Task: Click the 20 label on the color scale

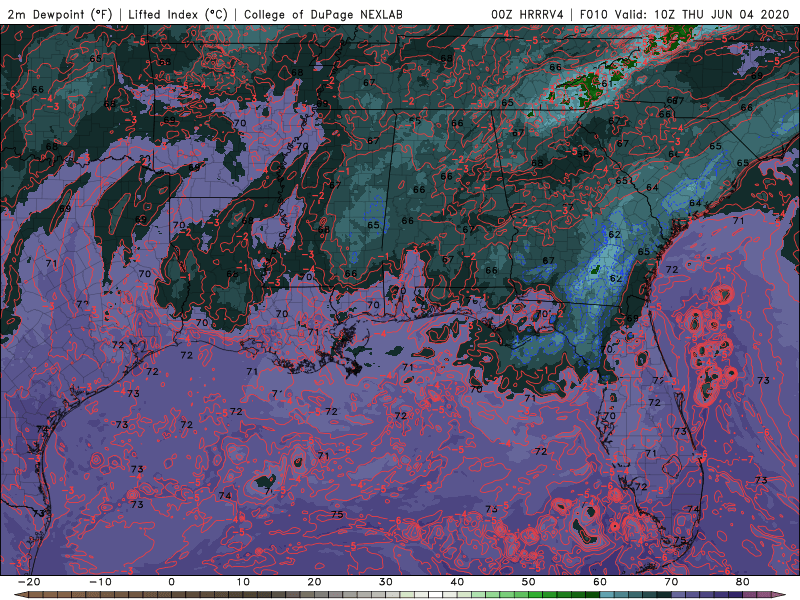Action: [x=314, y=582]
